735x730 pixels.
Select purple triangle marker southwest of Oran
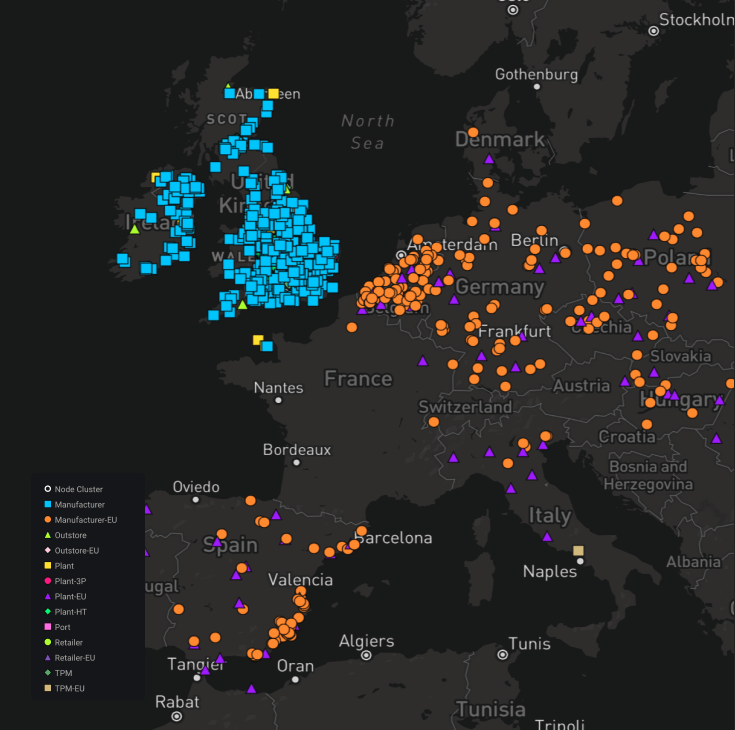251,688
